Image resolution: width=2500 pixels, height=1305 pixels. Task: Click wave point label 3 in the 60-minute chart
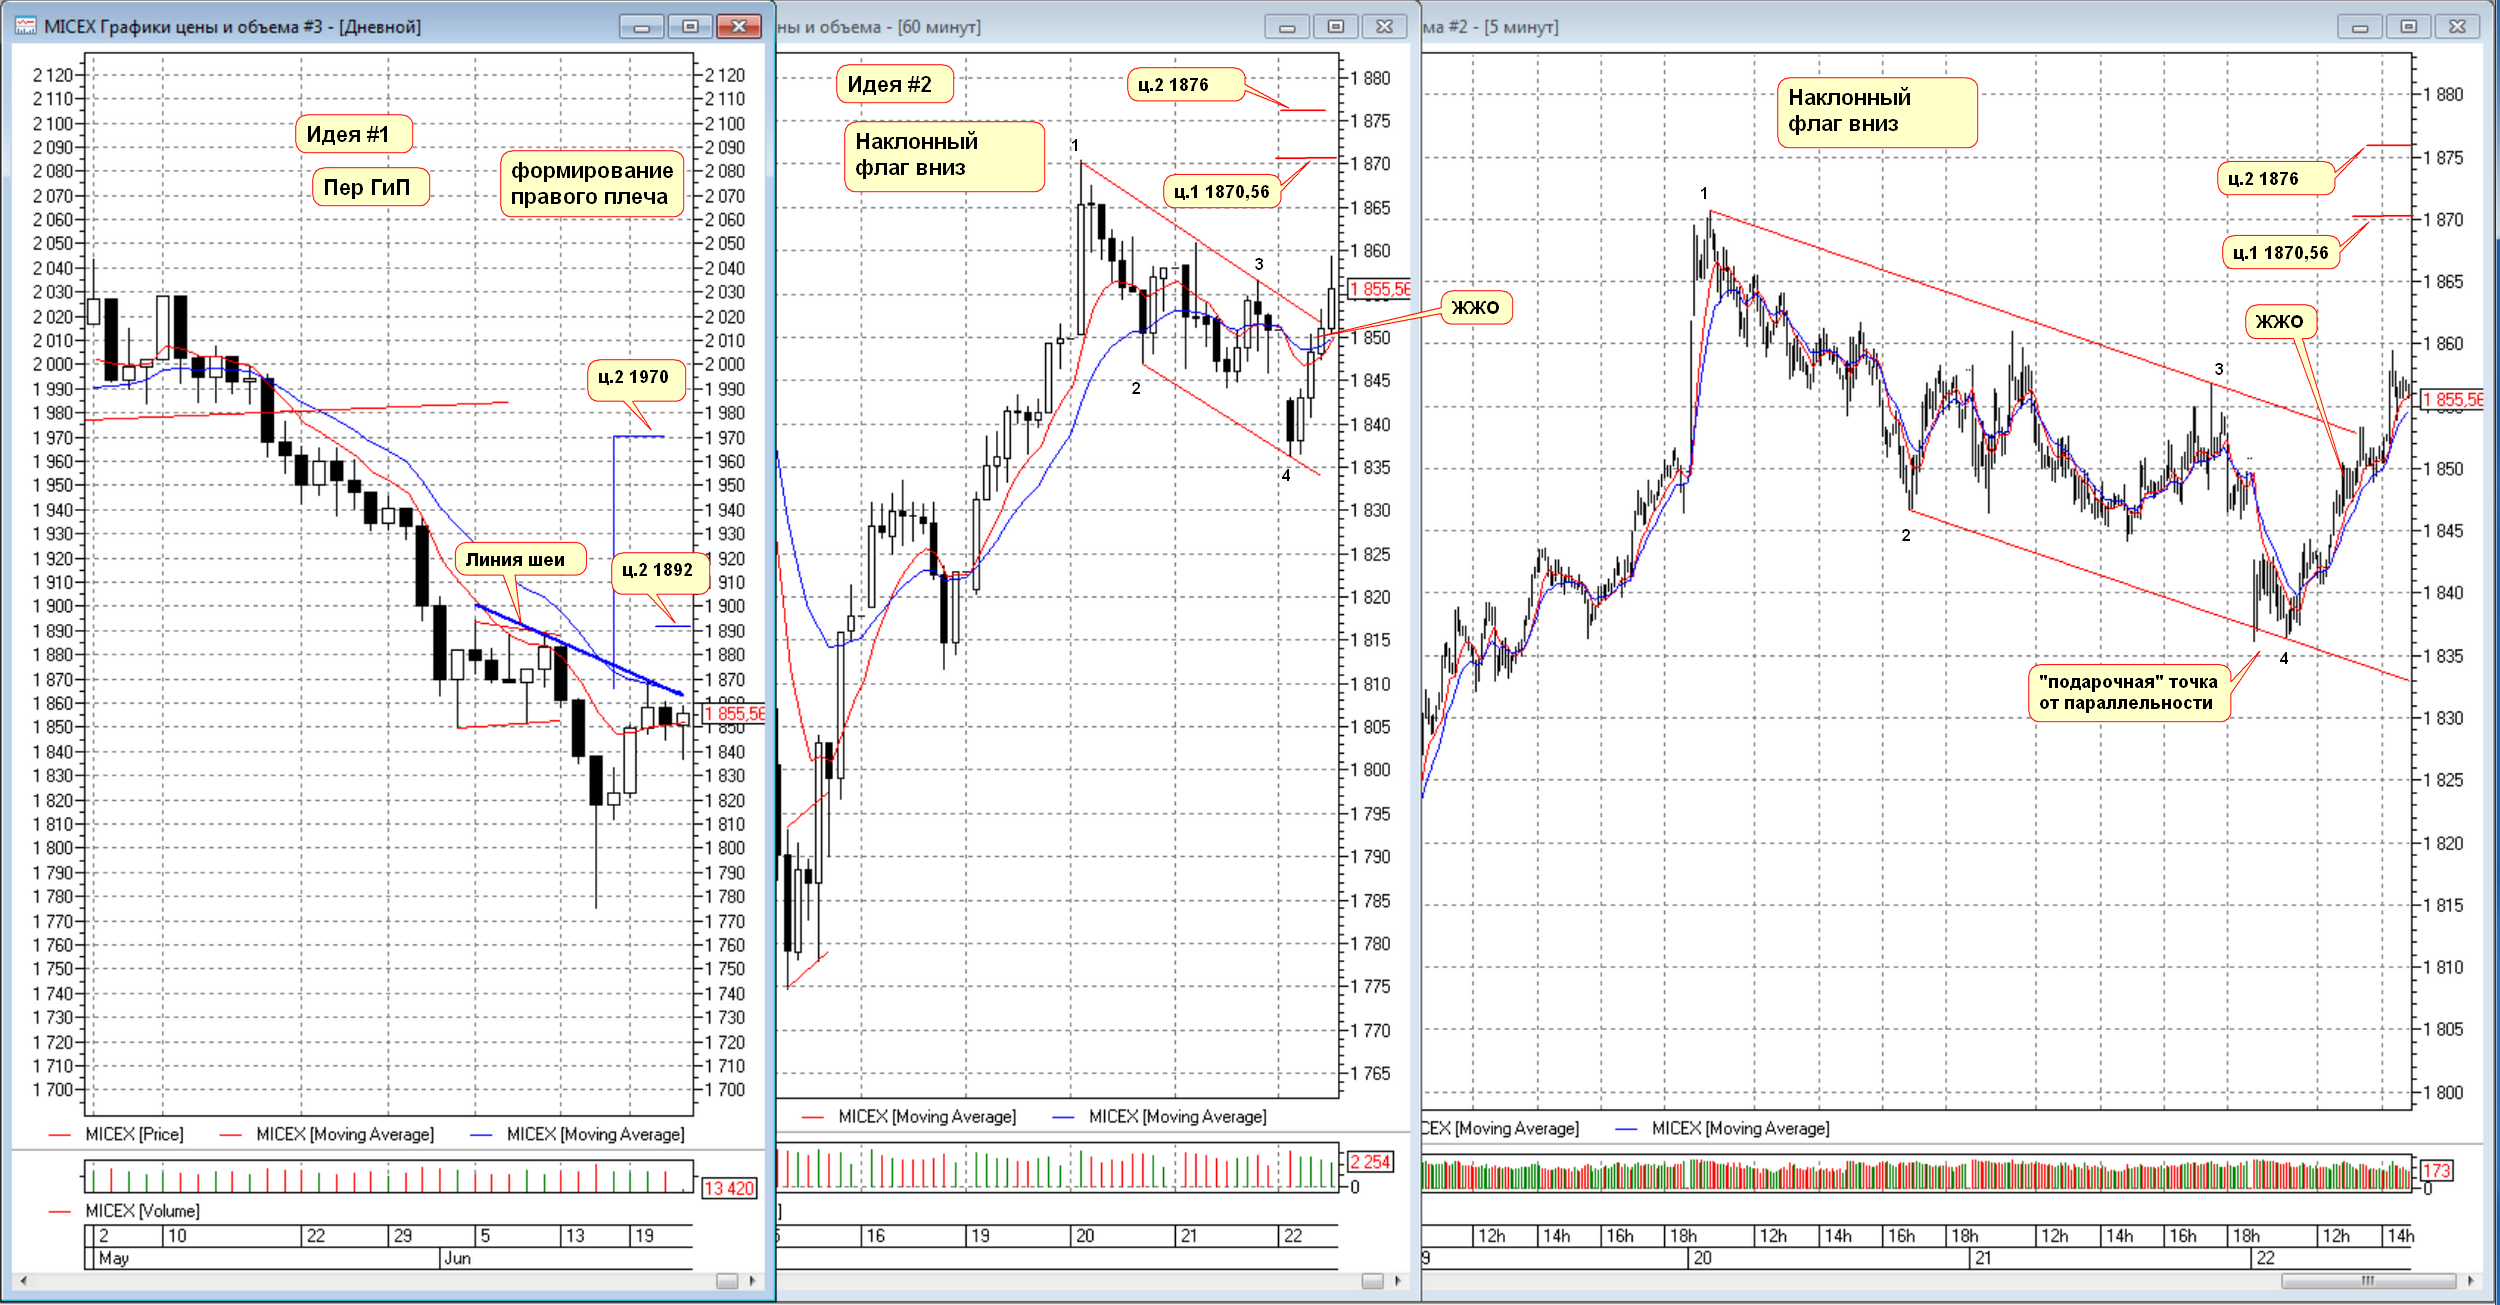1259,264
